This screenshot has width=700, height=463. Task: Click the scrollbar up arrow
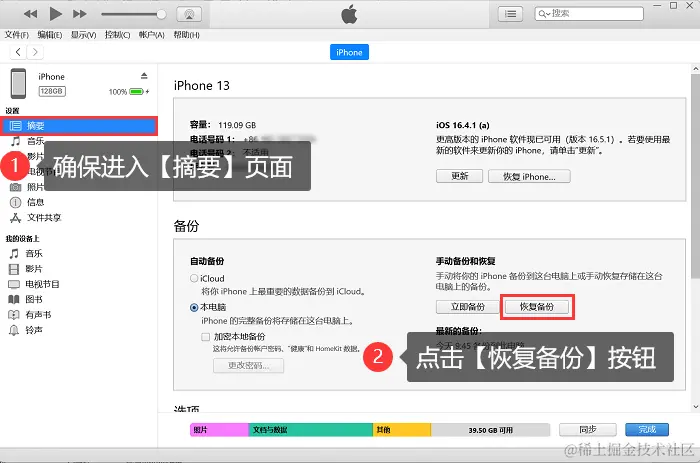click(x=695, y=69)
